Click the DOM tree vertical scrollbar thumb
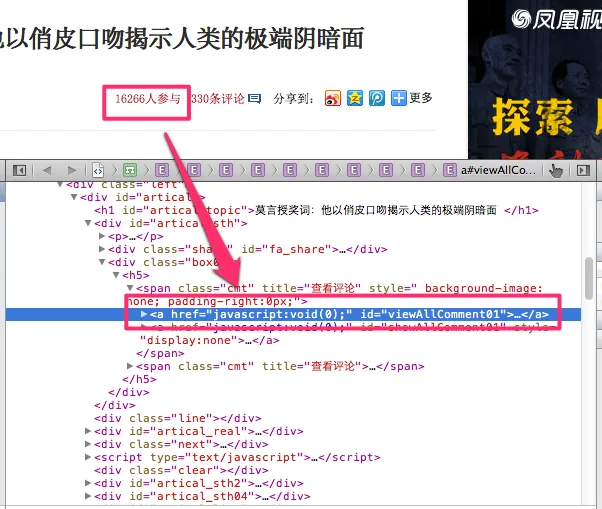The image size is (602, 509). coord(589,279)
